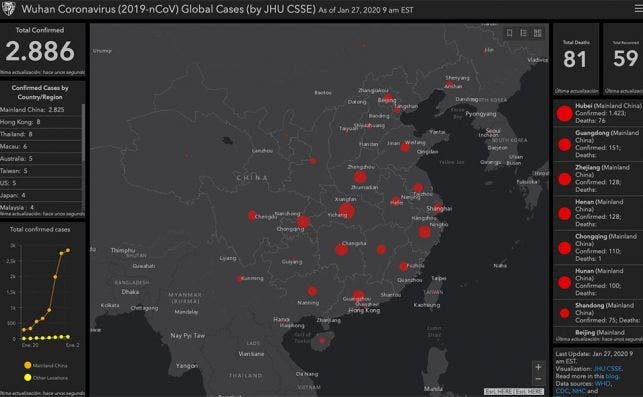Click the red marker near Shenyang
Screen dimensions: 643x397
tap(449, 84)
